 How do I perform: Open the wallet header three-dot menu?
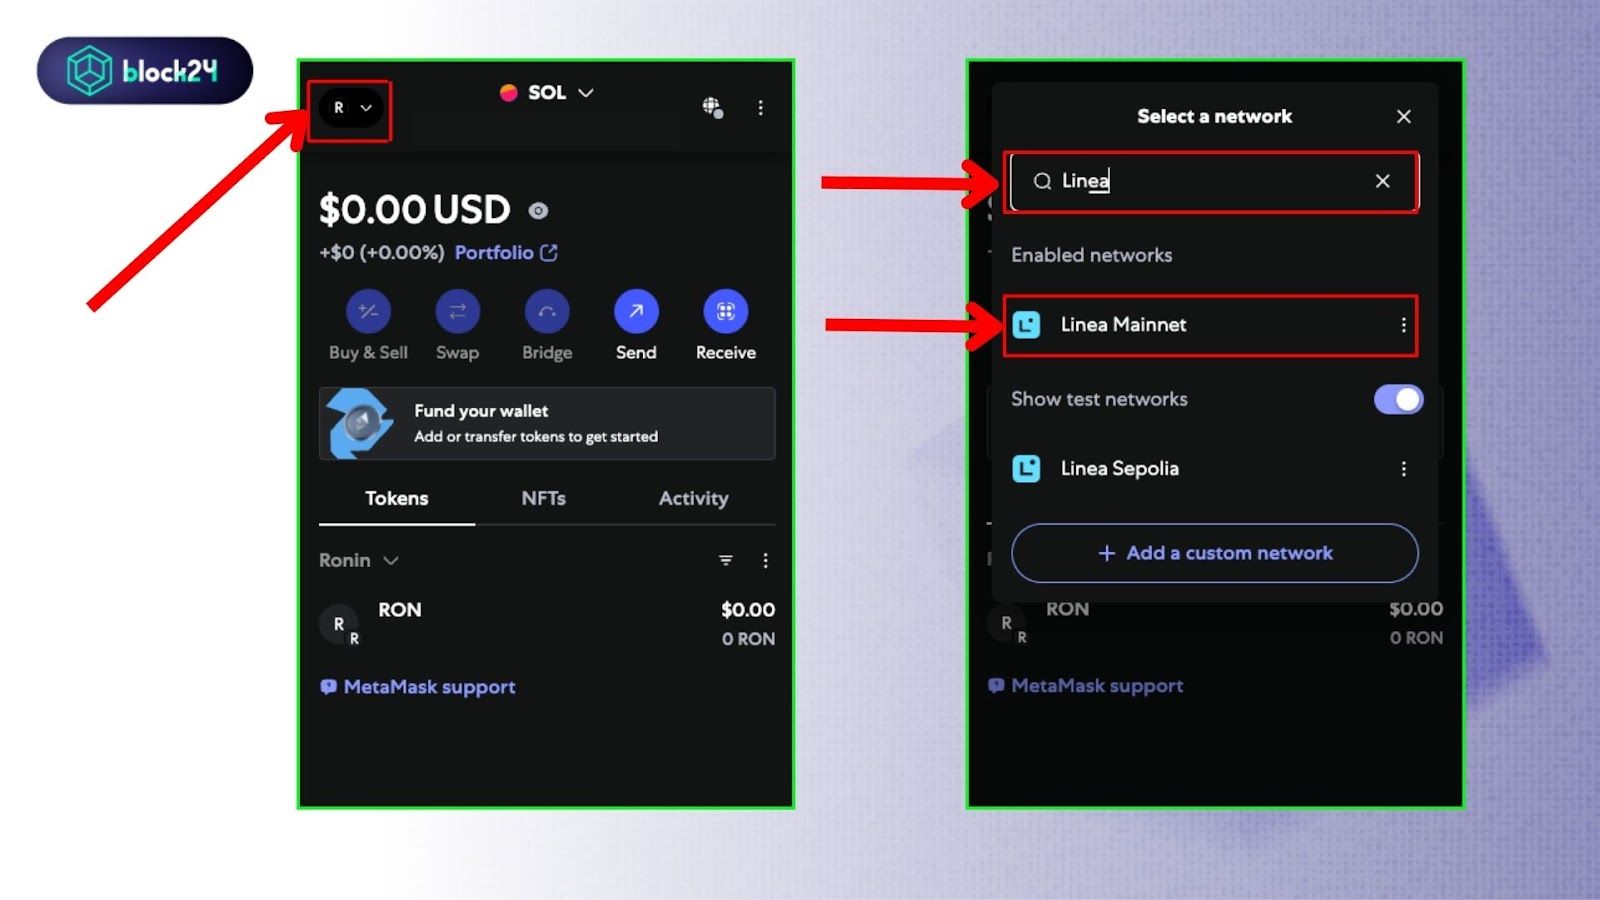coord(761,107)
